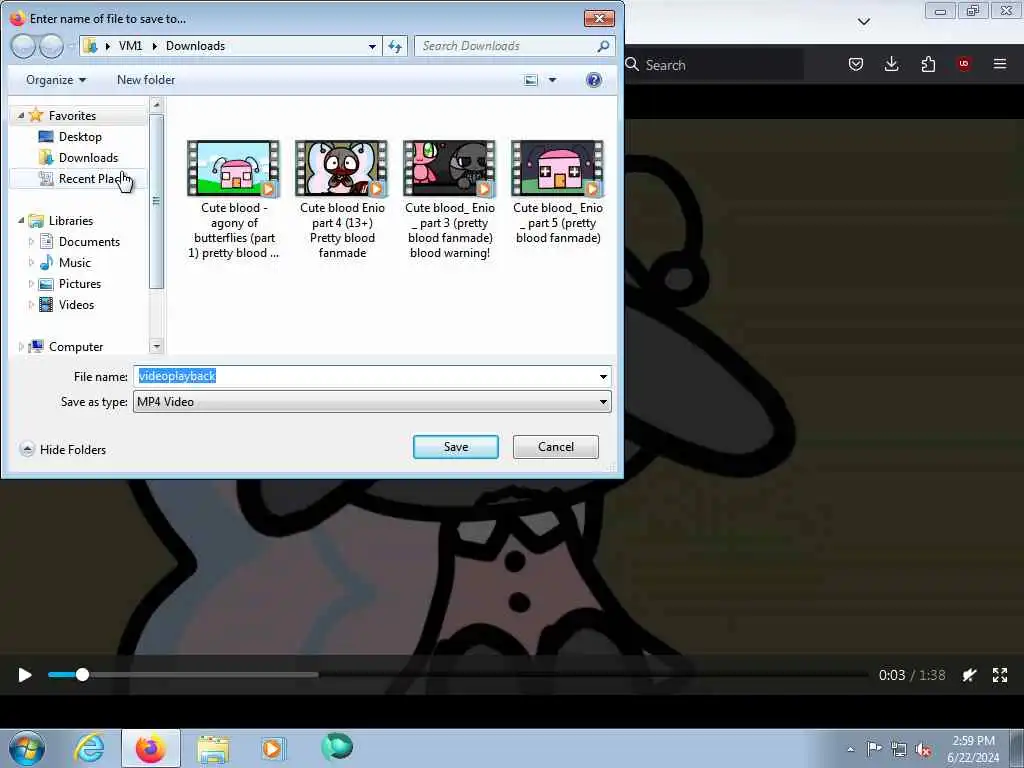This screenshot has width=1024, height=768.
Task: Click the video Play button
Action: (x=25, y=675)
